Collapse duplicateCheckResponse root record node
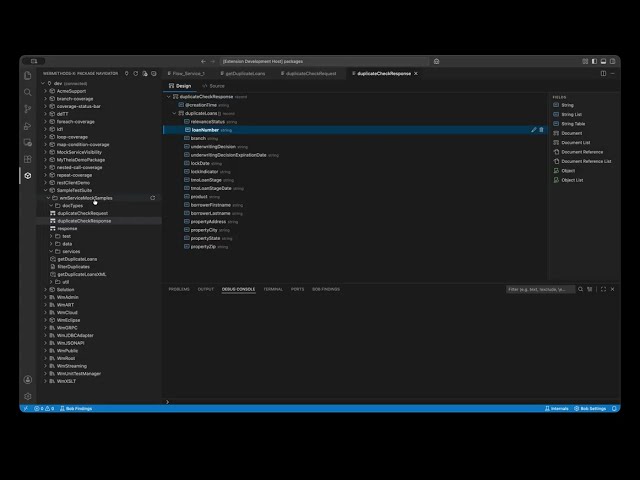 click(x=169, y=97)
